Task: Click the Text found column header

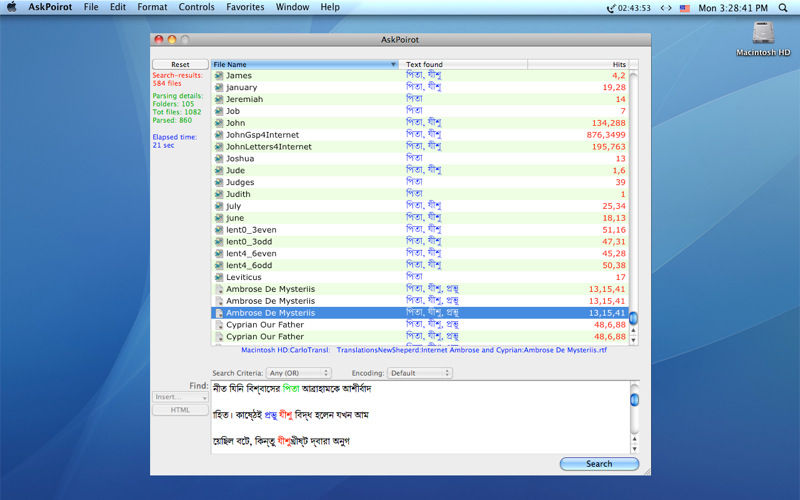Action: click(x=463, y=64)
